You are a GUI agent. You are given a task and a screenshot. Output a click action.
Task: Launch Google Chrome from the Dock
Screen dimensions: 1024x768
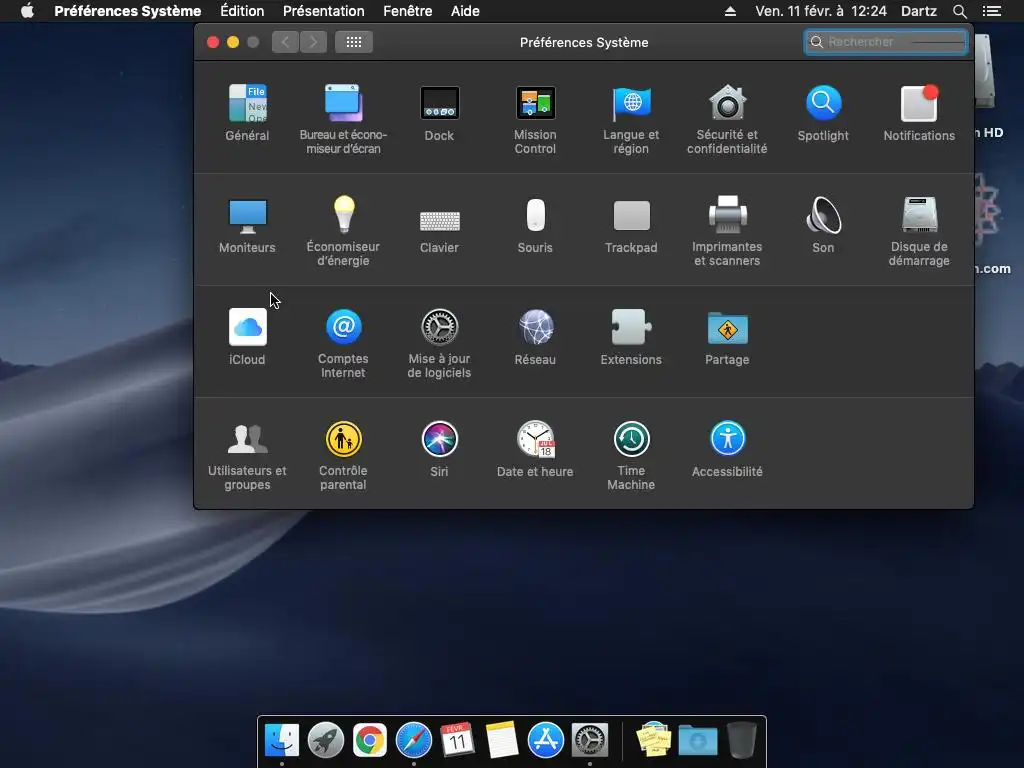(x=370, y=740)
